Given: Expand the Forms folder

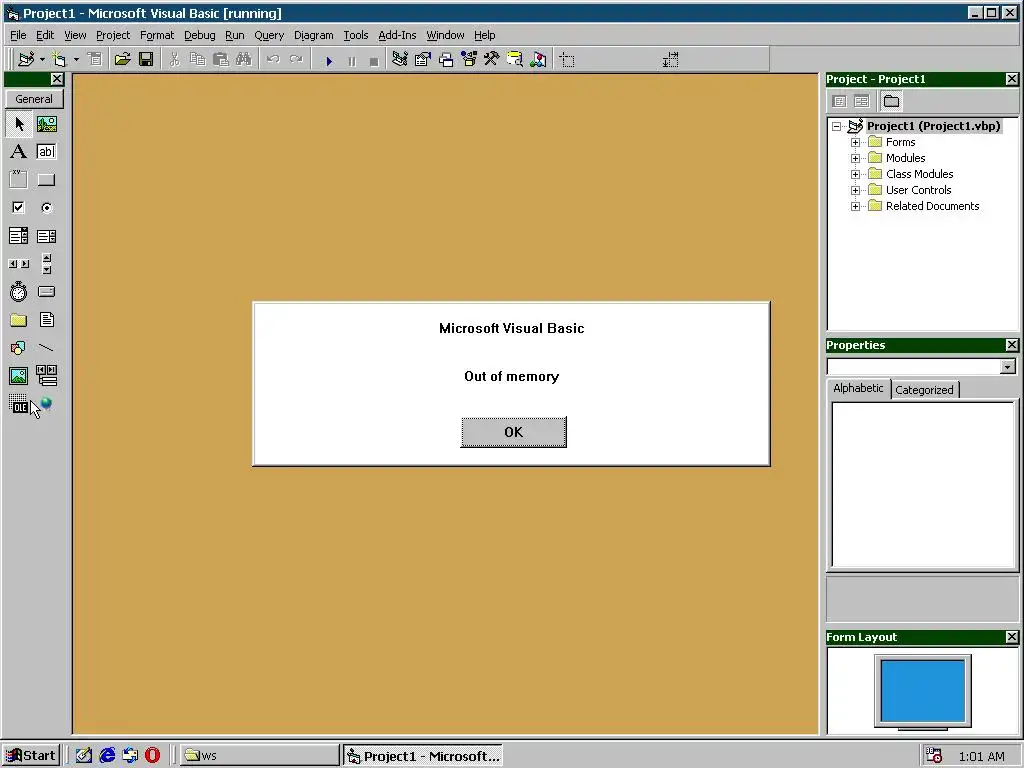Looking at the screenshot, I should pos(856,142).
